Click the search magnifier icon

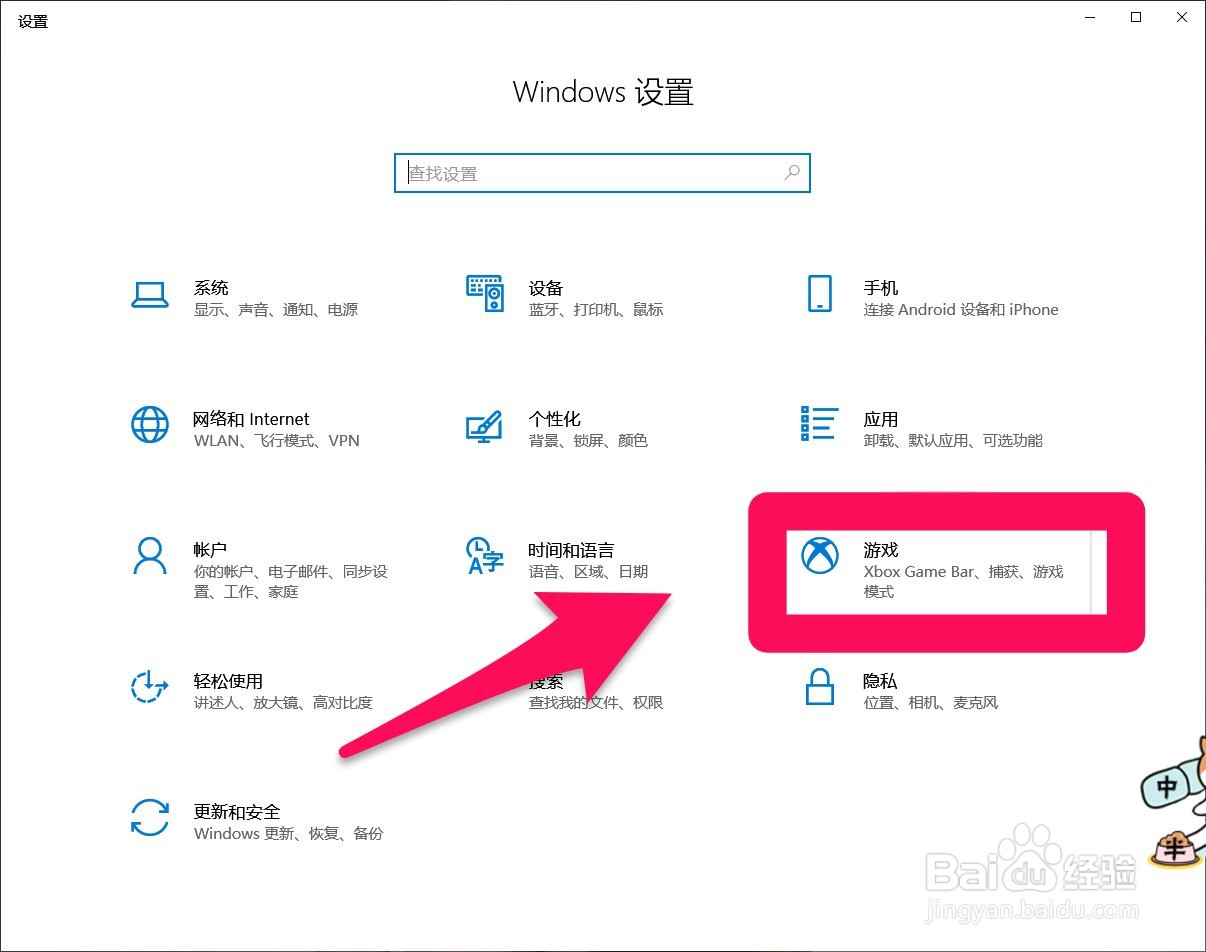pyautogui.click(x=791, y=173)
